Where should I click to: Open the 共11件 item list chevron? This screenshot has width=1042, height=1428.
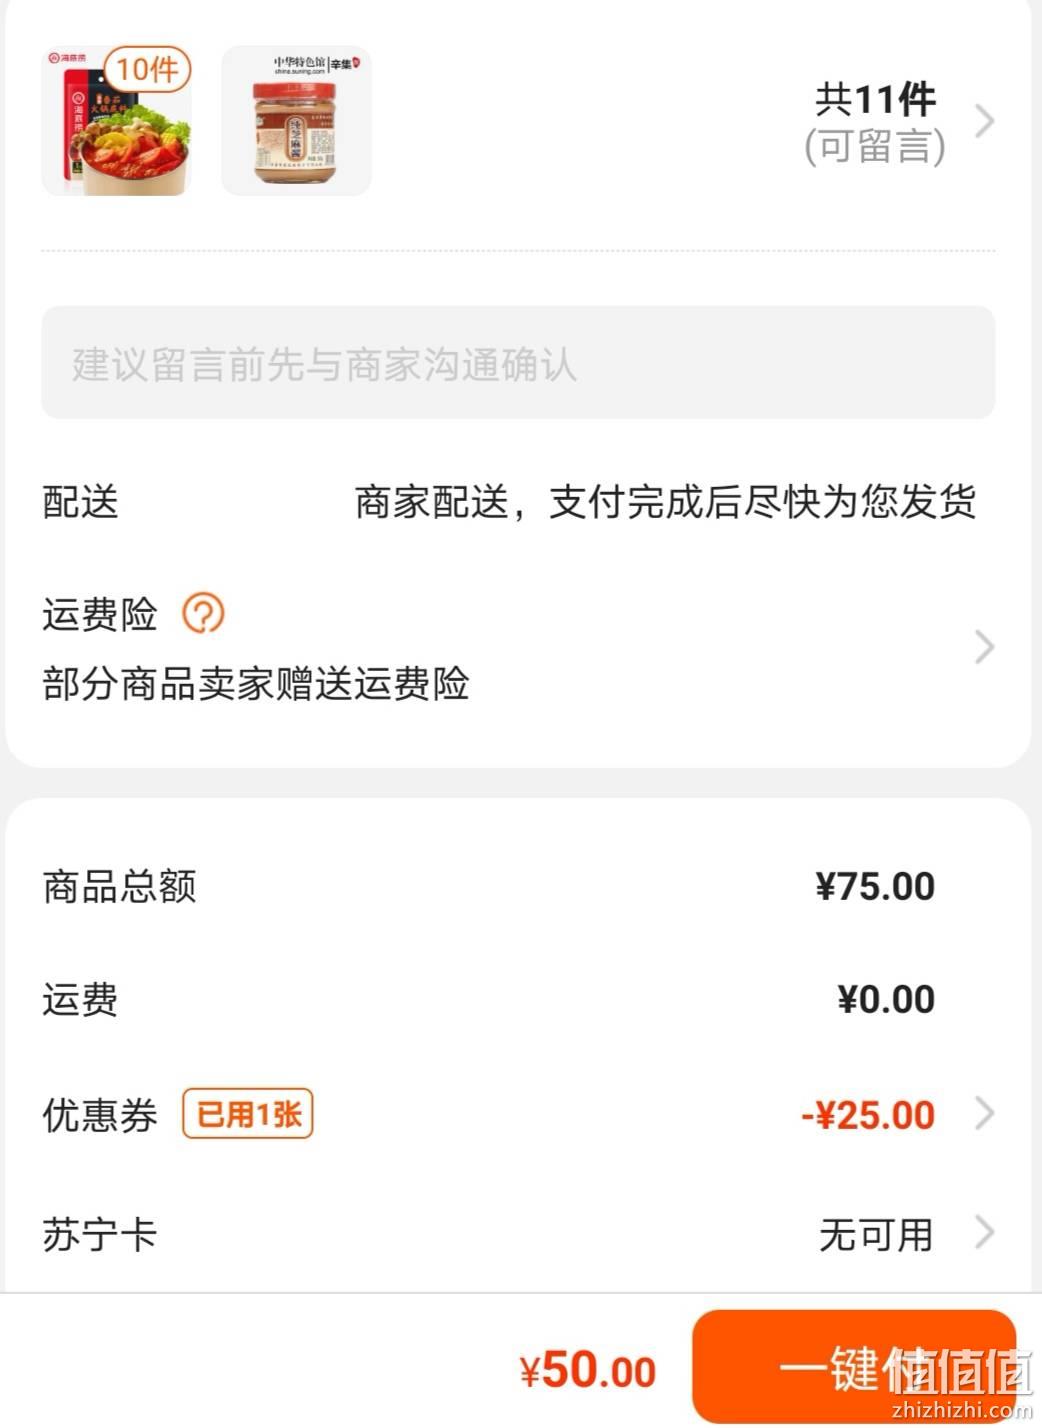[985, 121]
